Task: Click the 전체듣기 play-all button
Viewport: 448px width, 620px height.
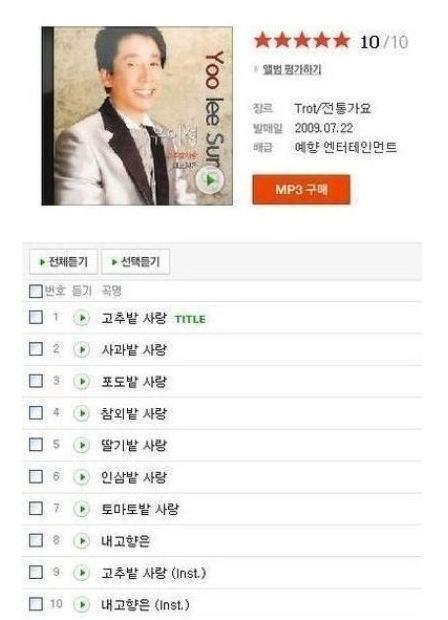Action: tap(63, 261)
